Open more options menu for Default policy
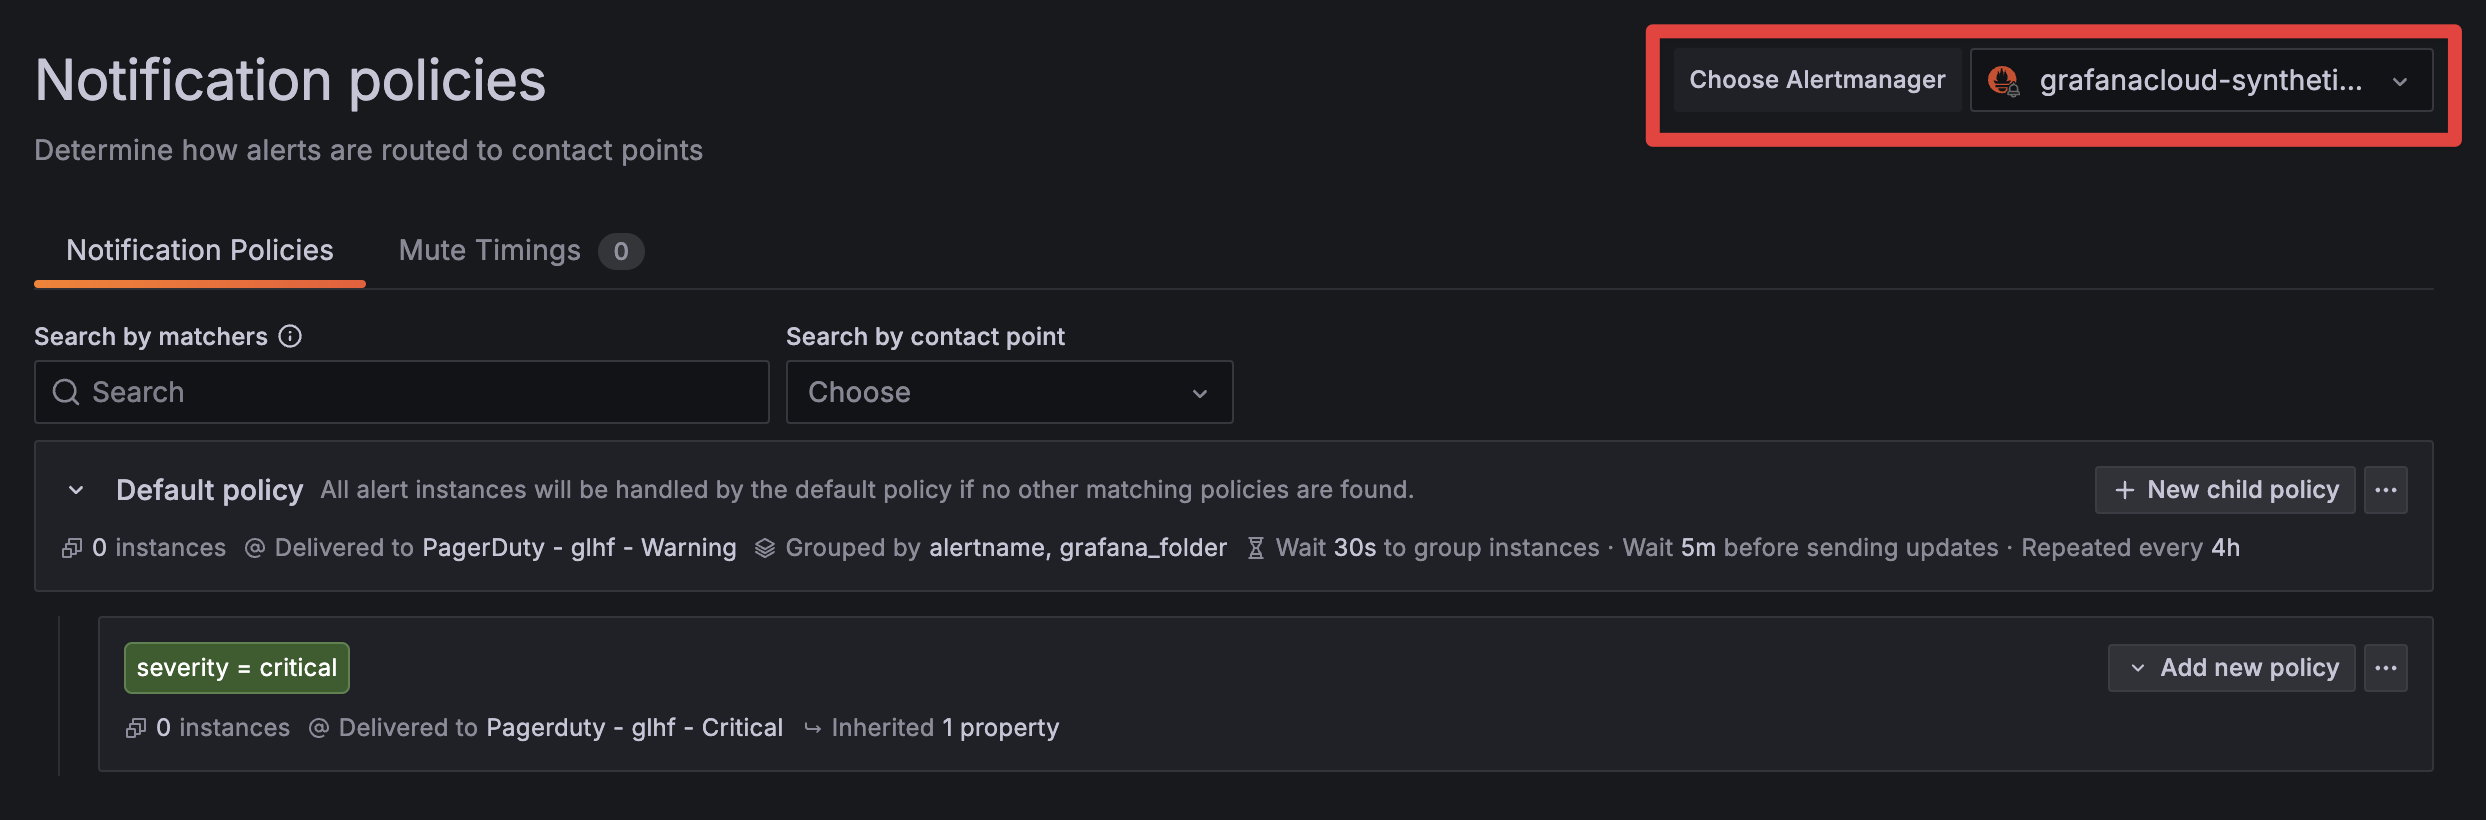 pyautogui.click(x=2386, y=490)
